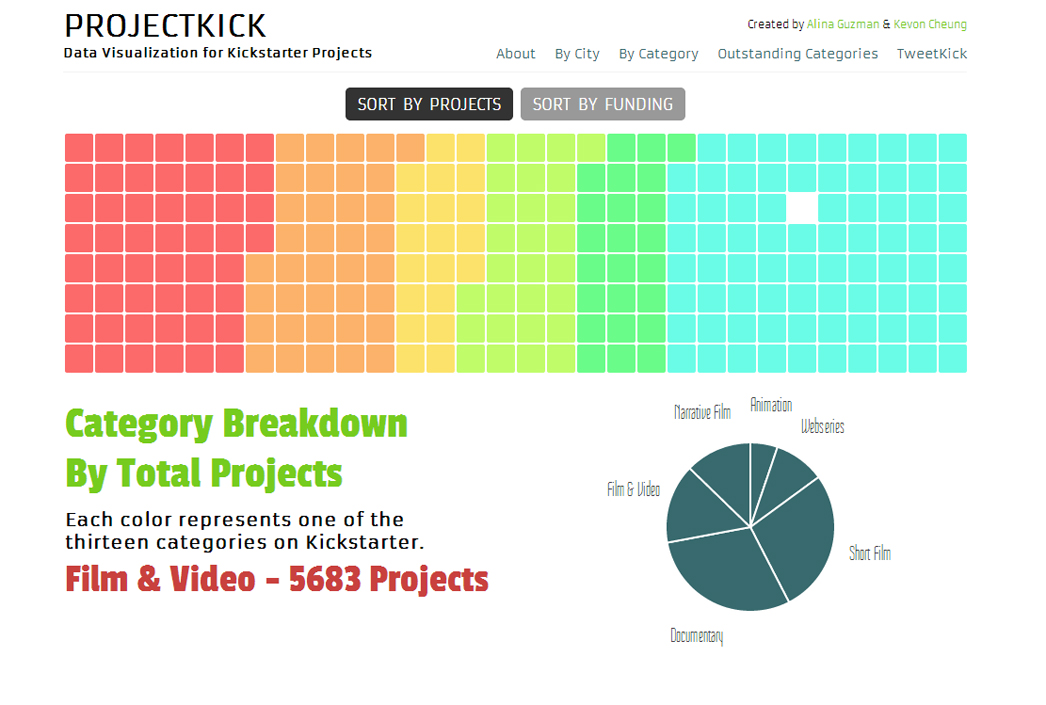Screen dimensions: 1046x705
Task: Click the "Category Breakdown" heading
Action: (236, 424)
